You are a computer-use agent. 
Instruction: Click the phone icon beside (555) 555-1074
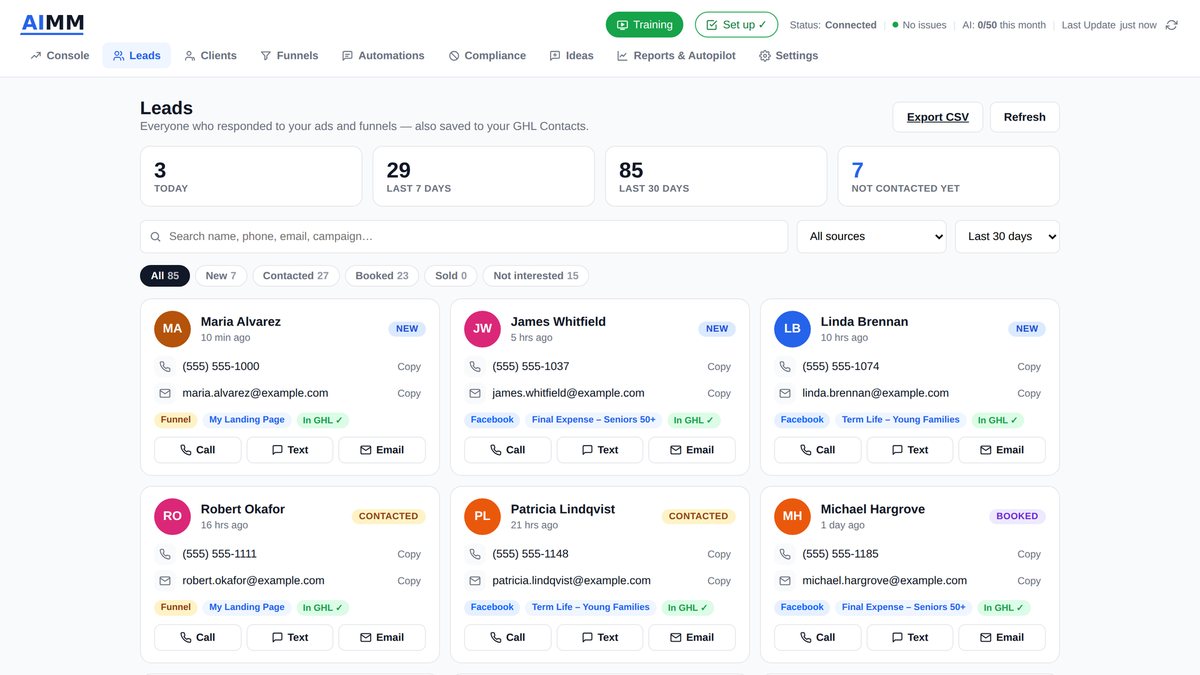click(x=785, y=367)
